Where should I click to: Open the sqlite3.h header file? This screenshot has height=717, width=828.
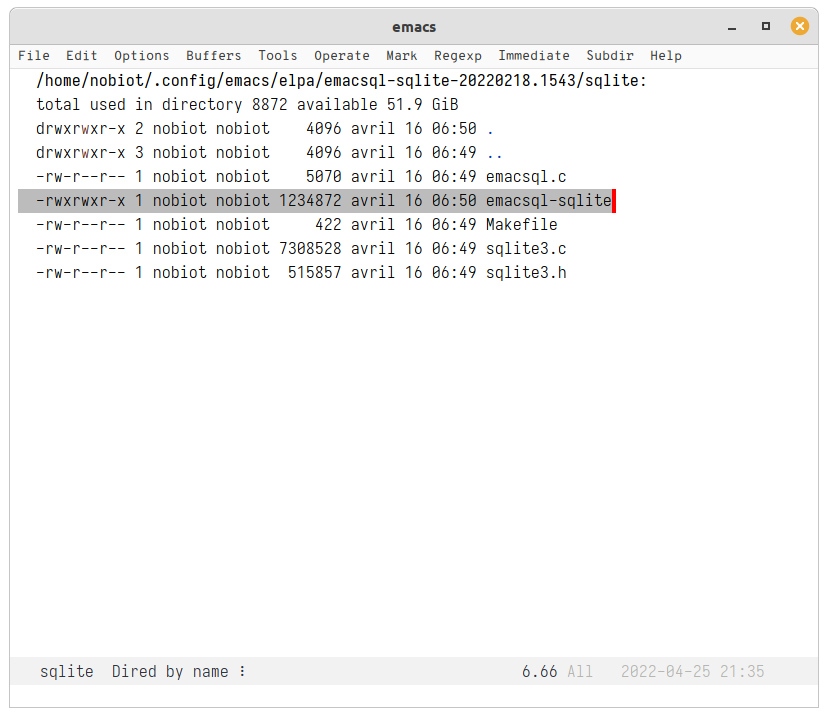526,272
